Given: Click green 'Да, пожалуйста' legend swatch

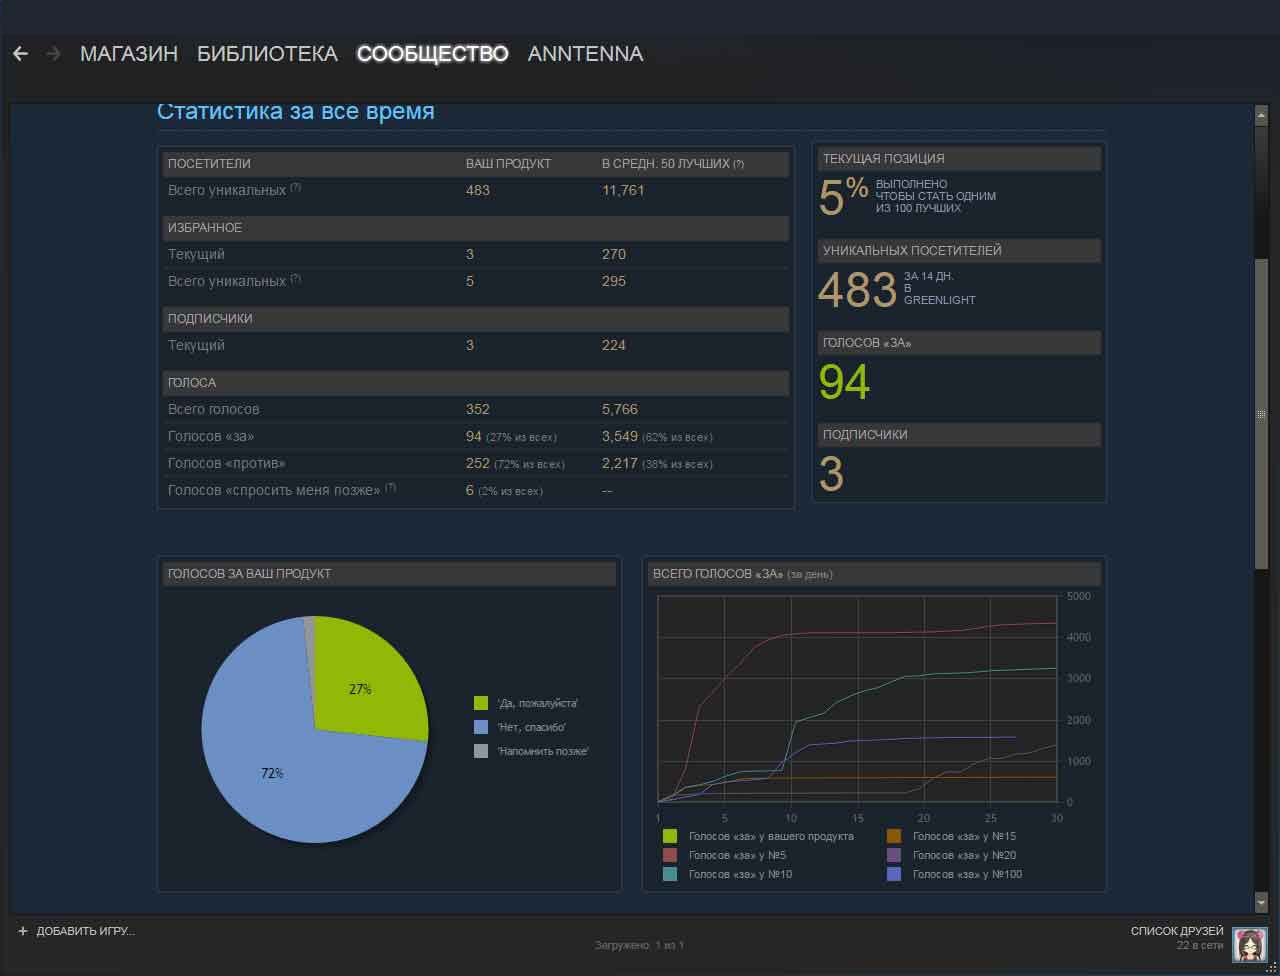Looking at the screenshot, I should [481, 703].
